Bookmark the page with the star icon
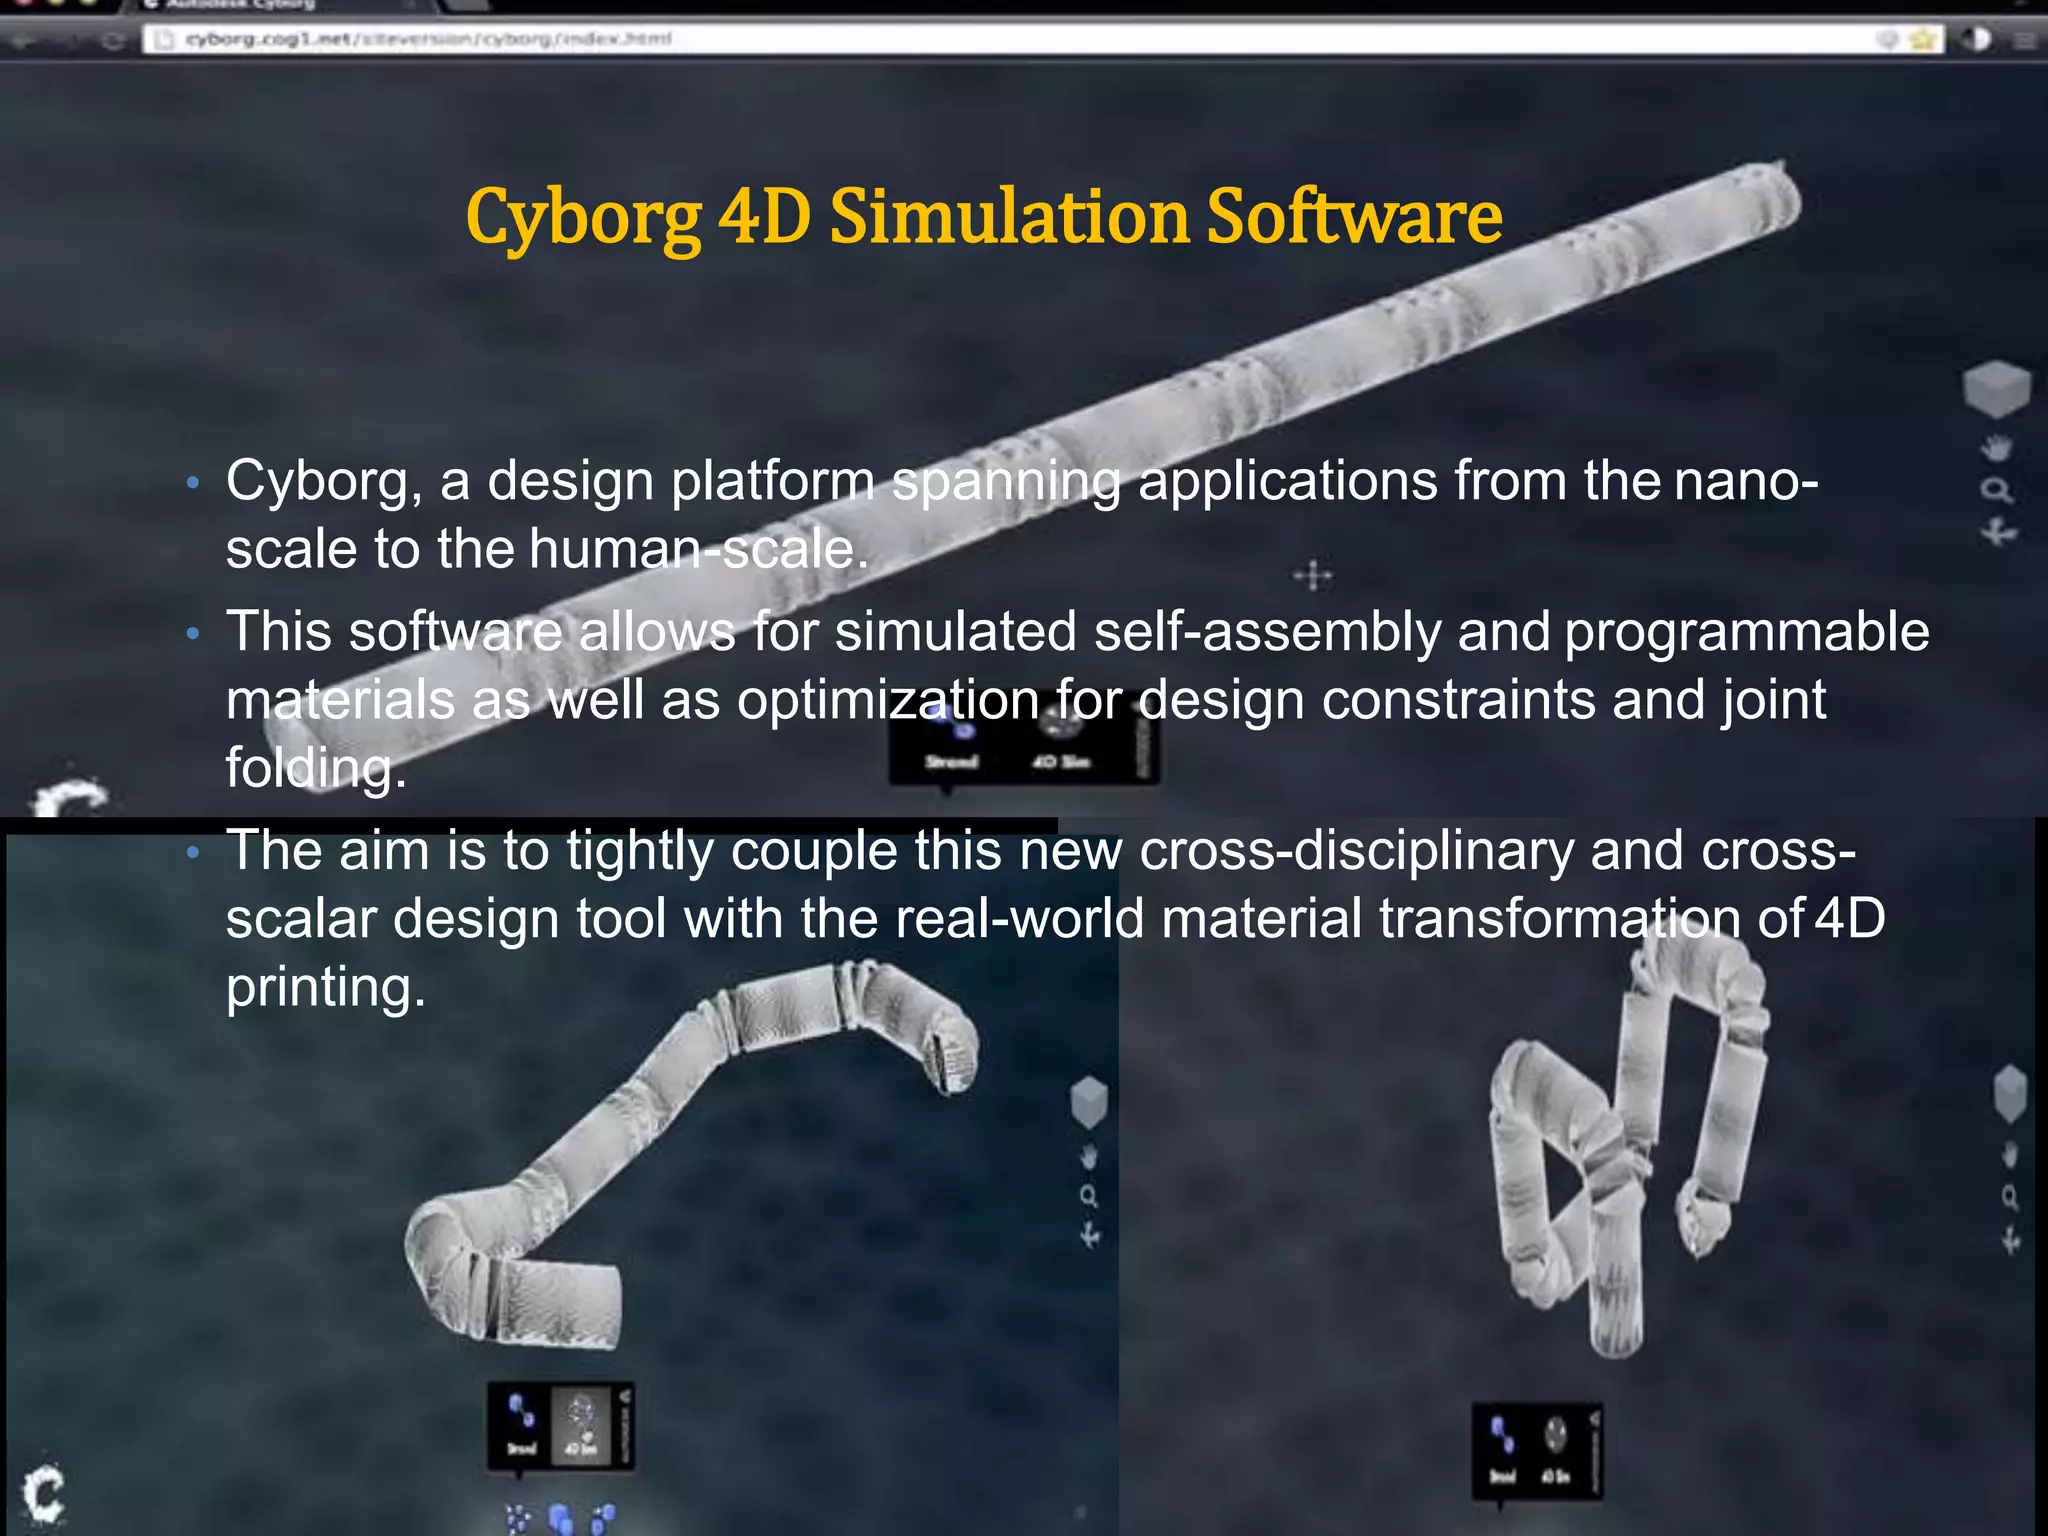Image resolution: width=2048 pixels, height=1536 pixels. coord(1924,40)
